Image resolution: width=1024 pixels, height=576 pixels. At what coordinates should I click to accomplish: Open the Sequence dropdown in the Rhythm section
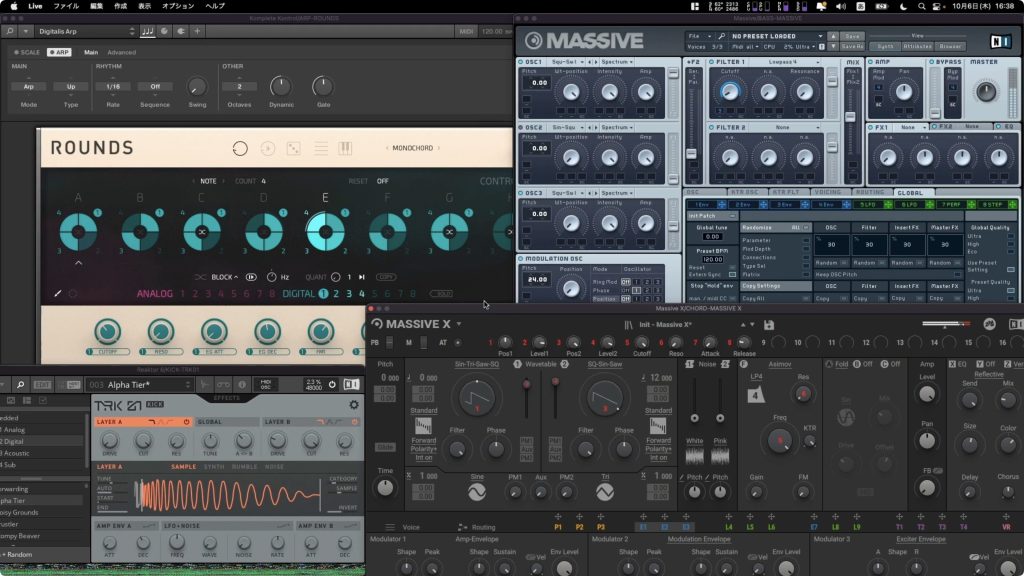pyautogui.click(x=153, y=86)
